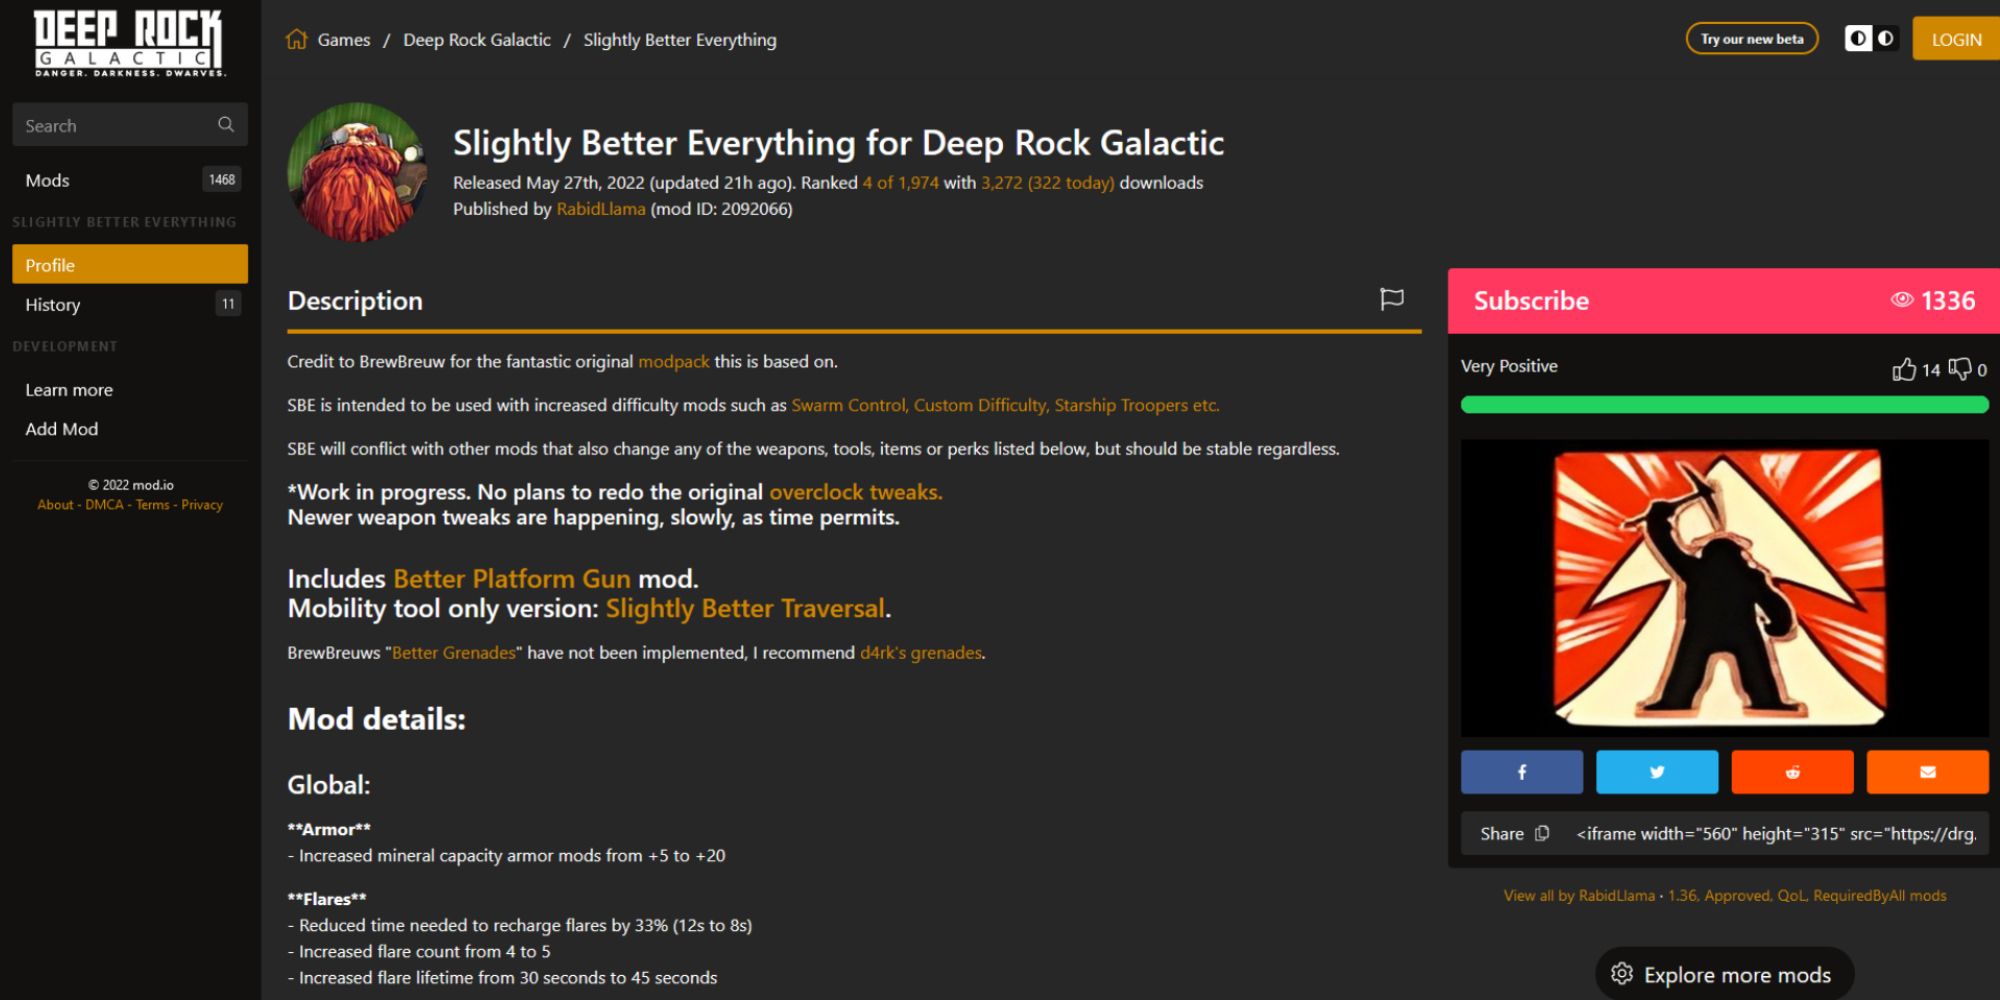The image size is (2000, 1000).
Task: Click the Very Positive rating text
Action: (x=1509, y=366)
